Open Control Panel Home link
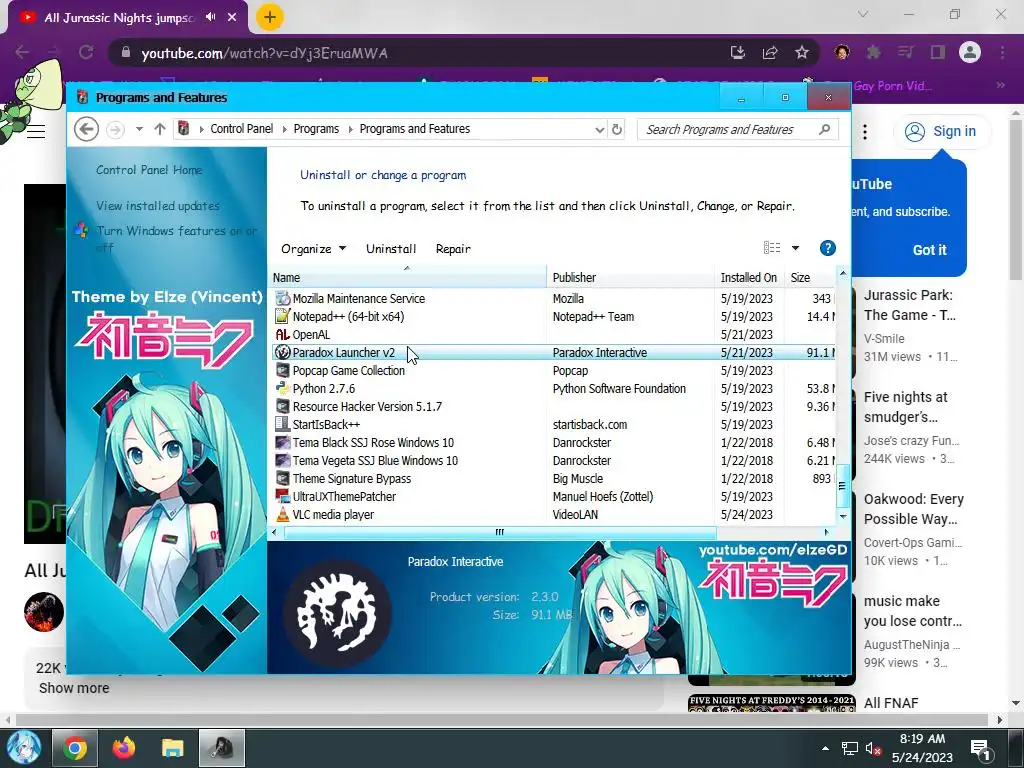Screen dimensions: 1024x768 (149, 170)
